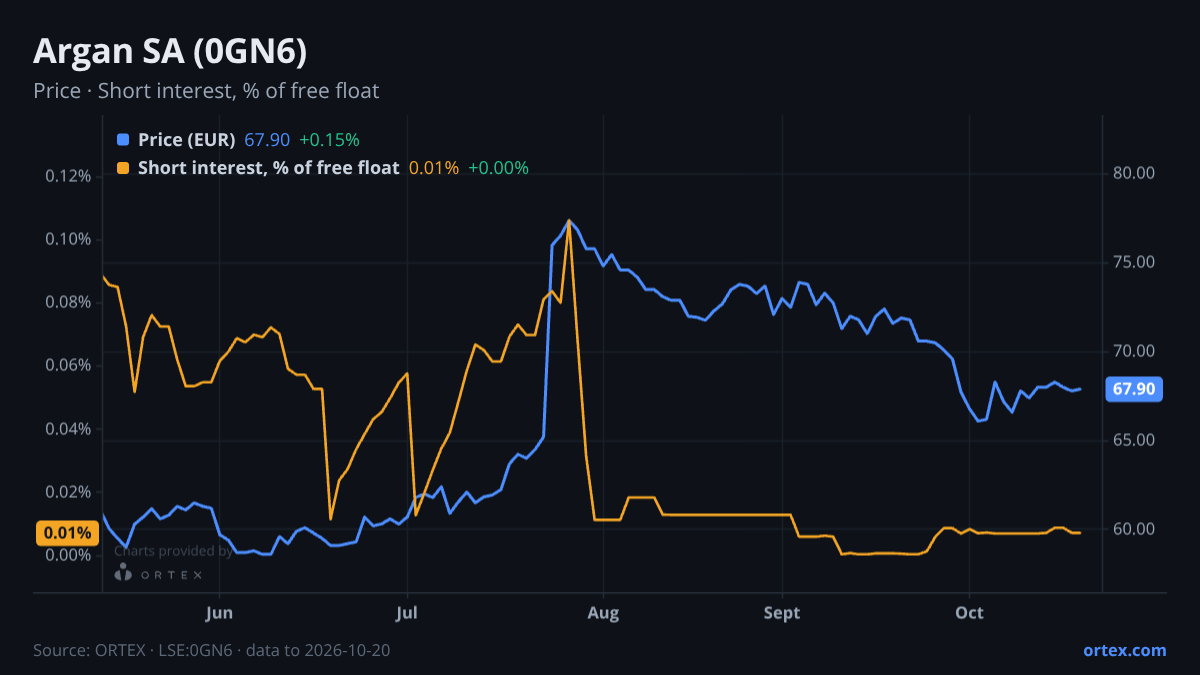Click the orange 0.01% legend value
The height and width of the screenshot is (675, 1200).
click(x=434, y=168)
